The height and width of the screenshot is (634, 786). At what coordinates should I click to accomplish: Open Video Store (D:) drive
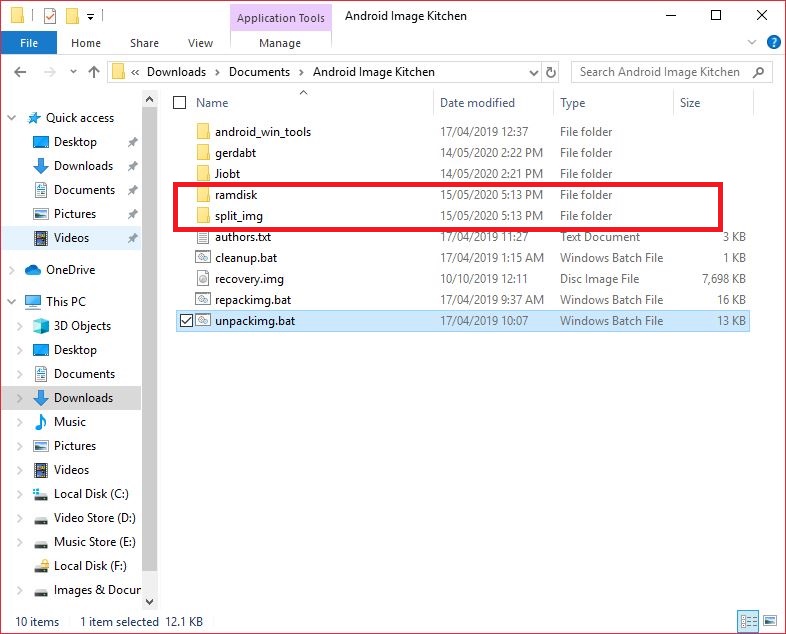click(94, 518)
